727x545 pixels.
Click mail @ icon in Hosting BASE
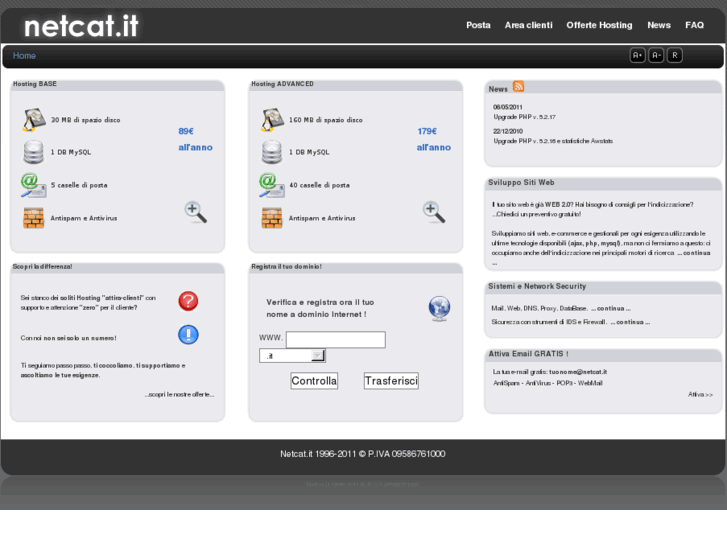33,185
